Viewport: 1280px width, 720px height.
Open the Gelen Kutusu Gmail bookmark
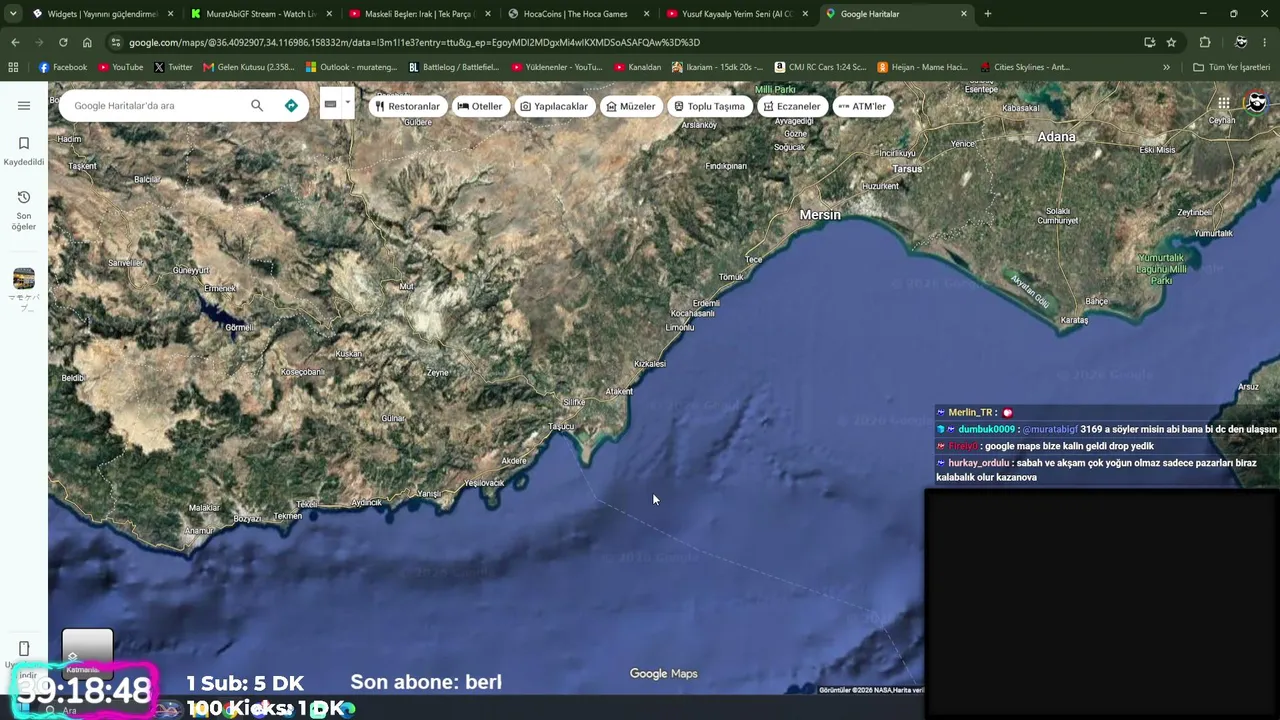pos(249,67)
